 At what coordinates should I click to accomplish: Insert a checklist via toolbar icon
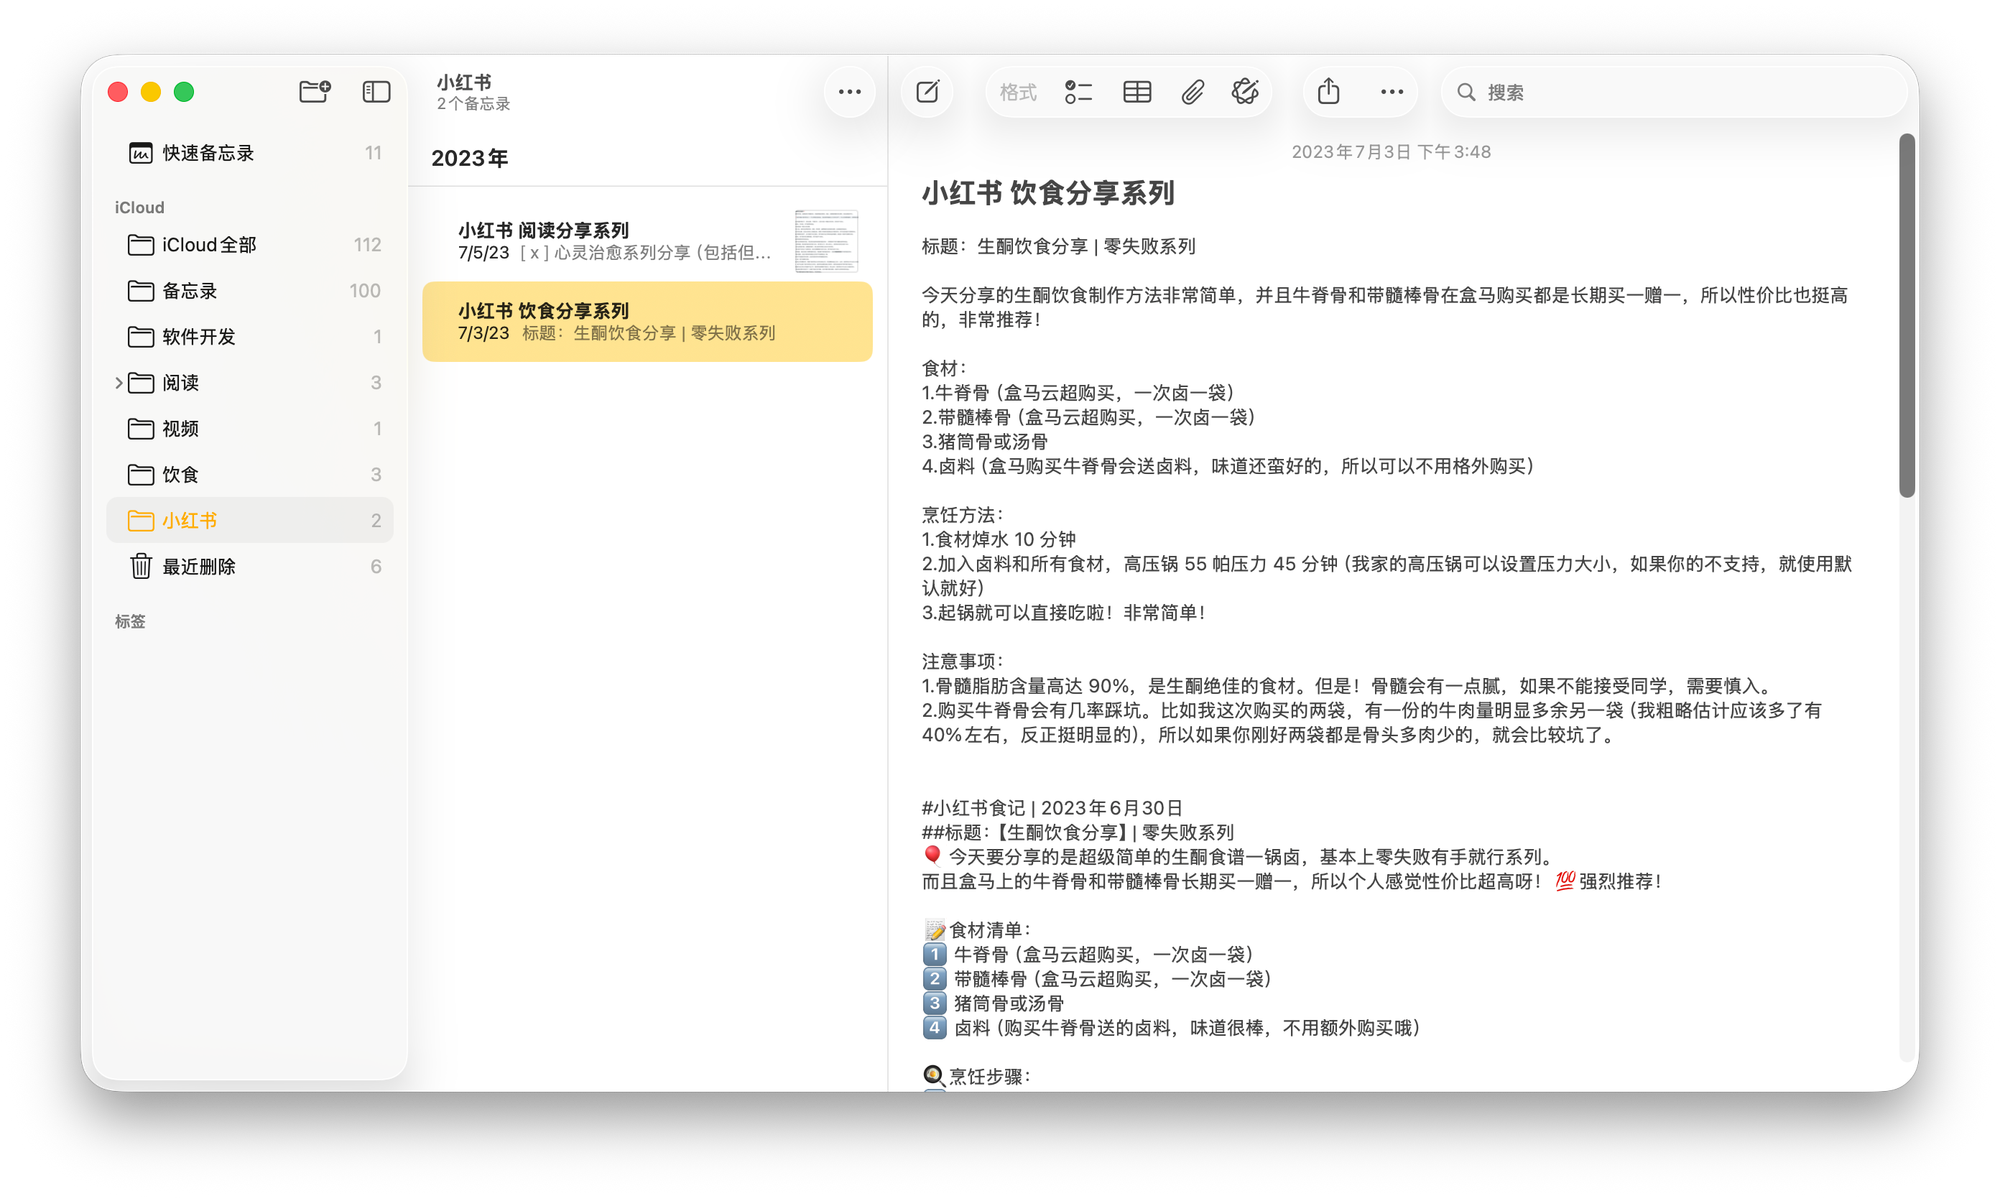pos(1078,92)
